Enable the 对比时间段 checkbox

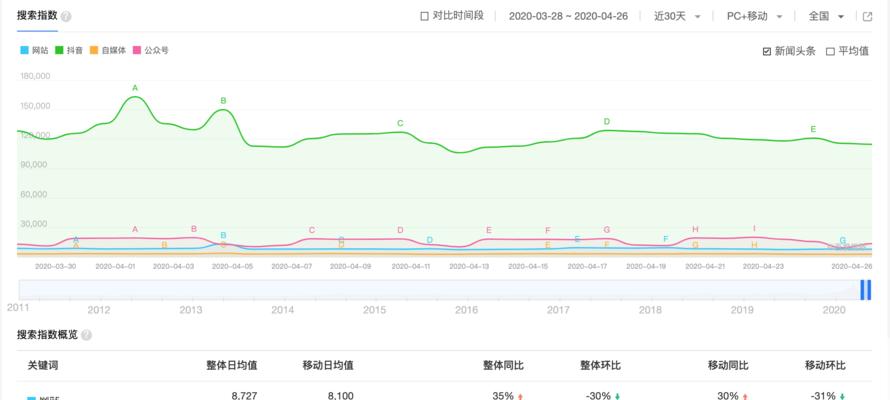coord(424,16)
